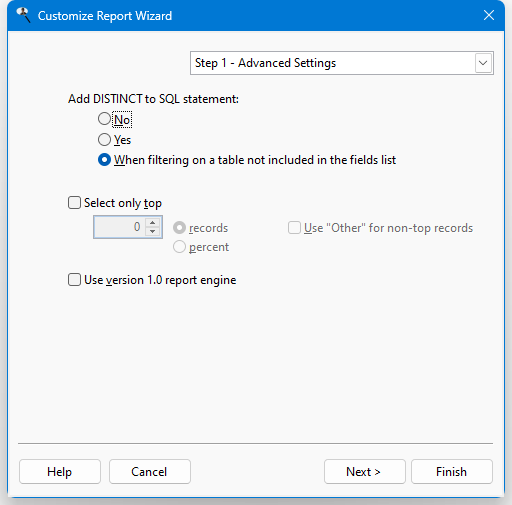Click the Help button

tap(60, 472)
